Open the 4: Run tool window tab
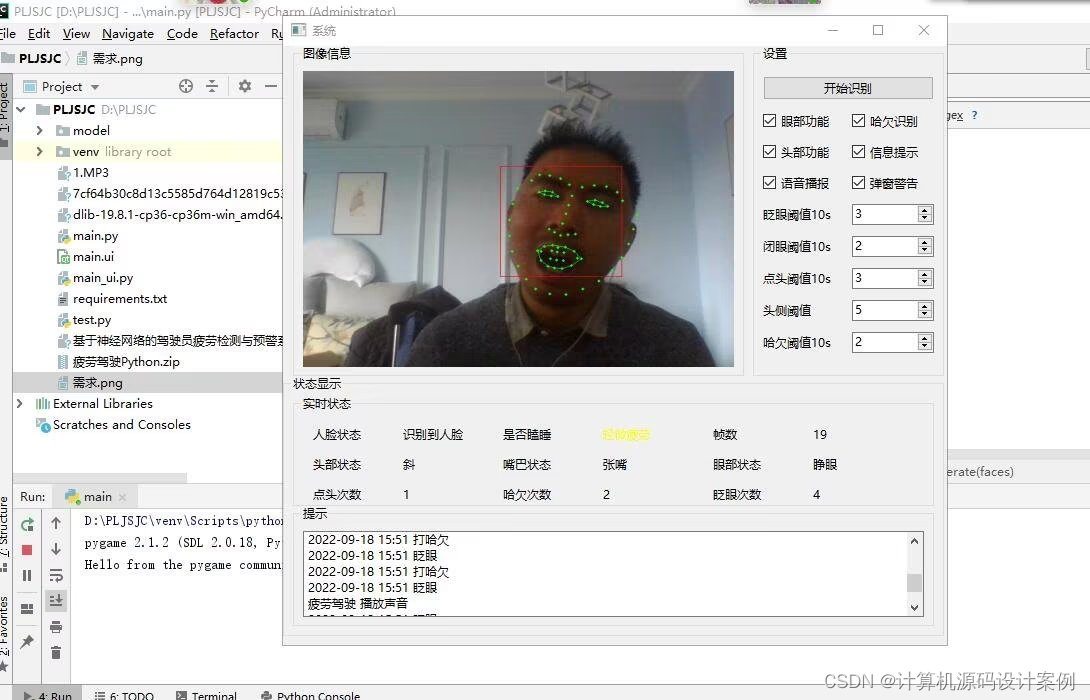The image size is (1090, 700). click(x=49, y=694)
